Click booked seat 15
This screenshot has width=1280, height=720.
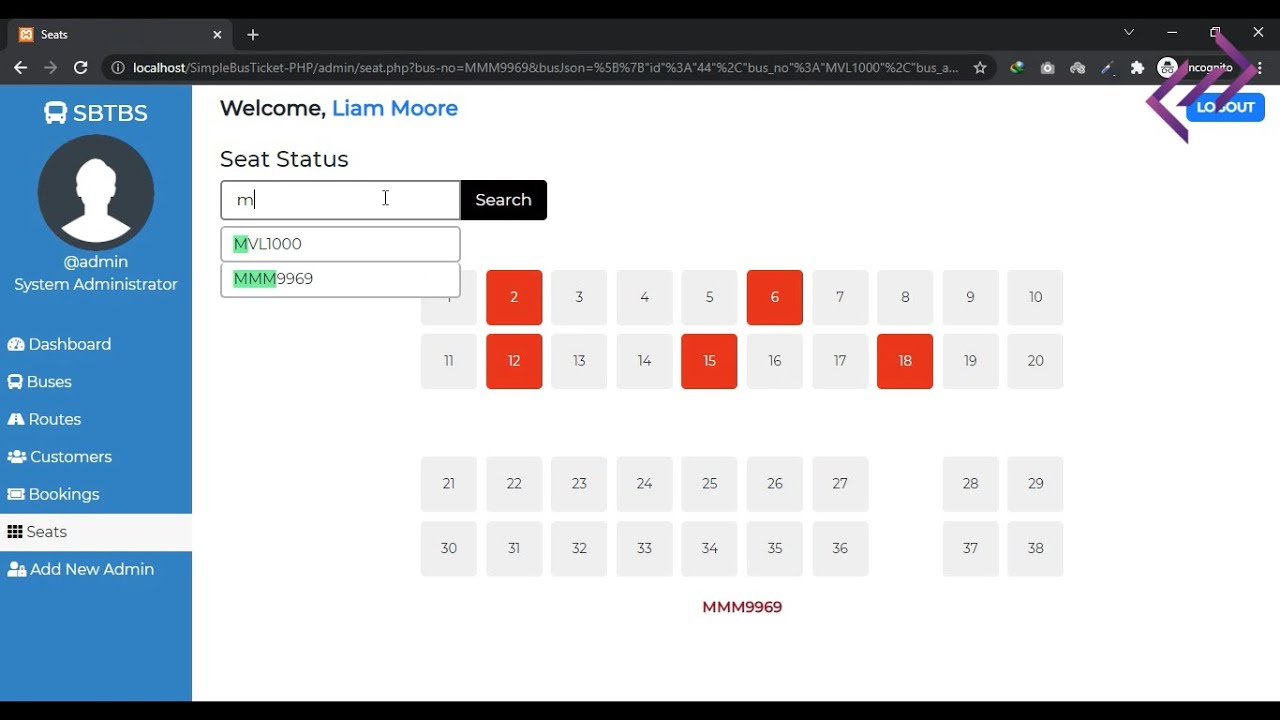[709, 361]
